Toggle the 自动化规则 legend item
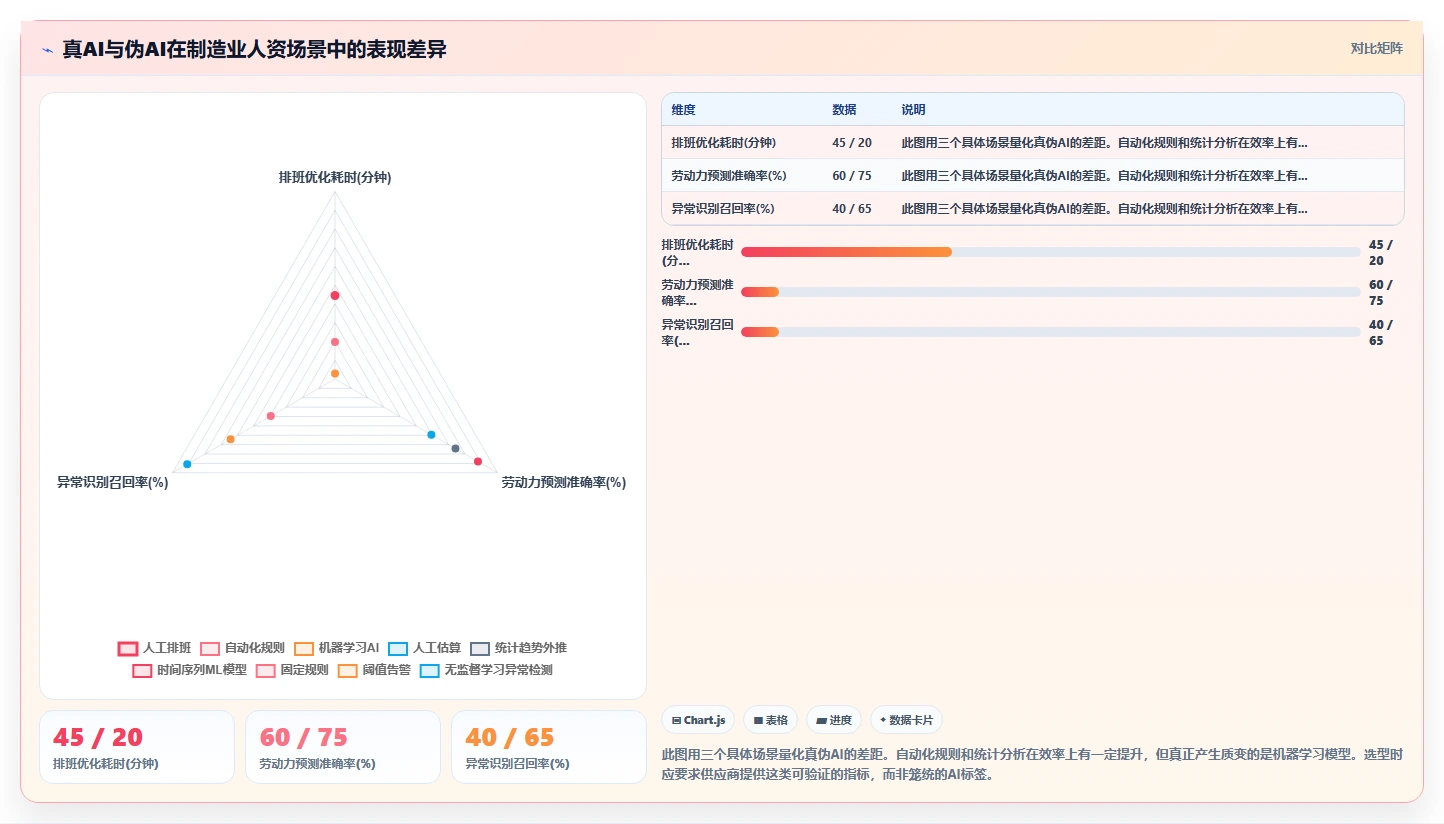Image resolution: width=1444 pixels, height=824 pixels. (x=242, y=648)
